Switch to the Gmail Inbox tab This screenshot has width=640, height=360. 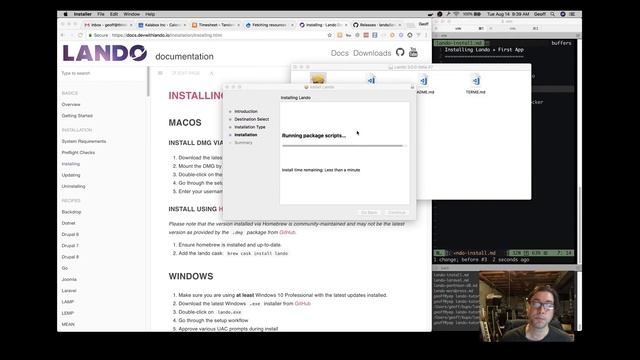[108, 25]
